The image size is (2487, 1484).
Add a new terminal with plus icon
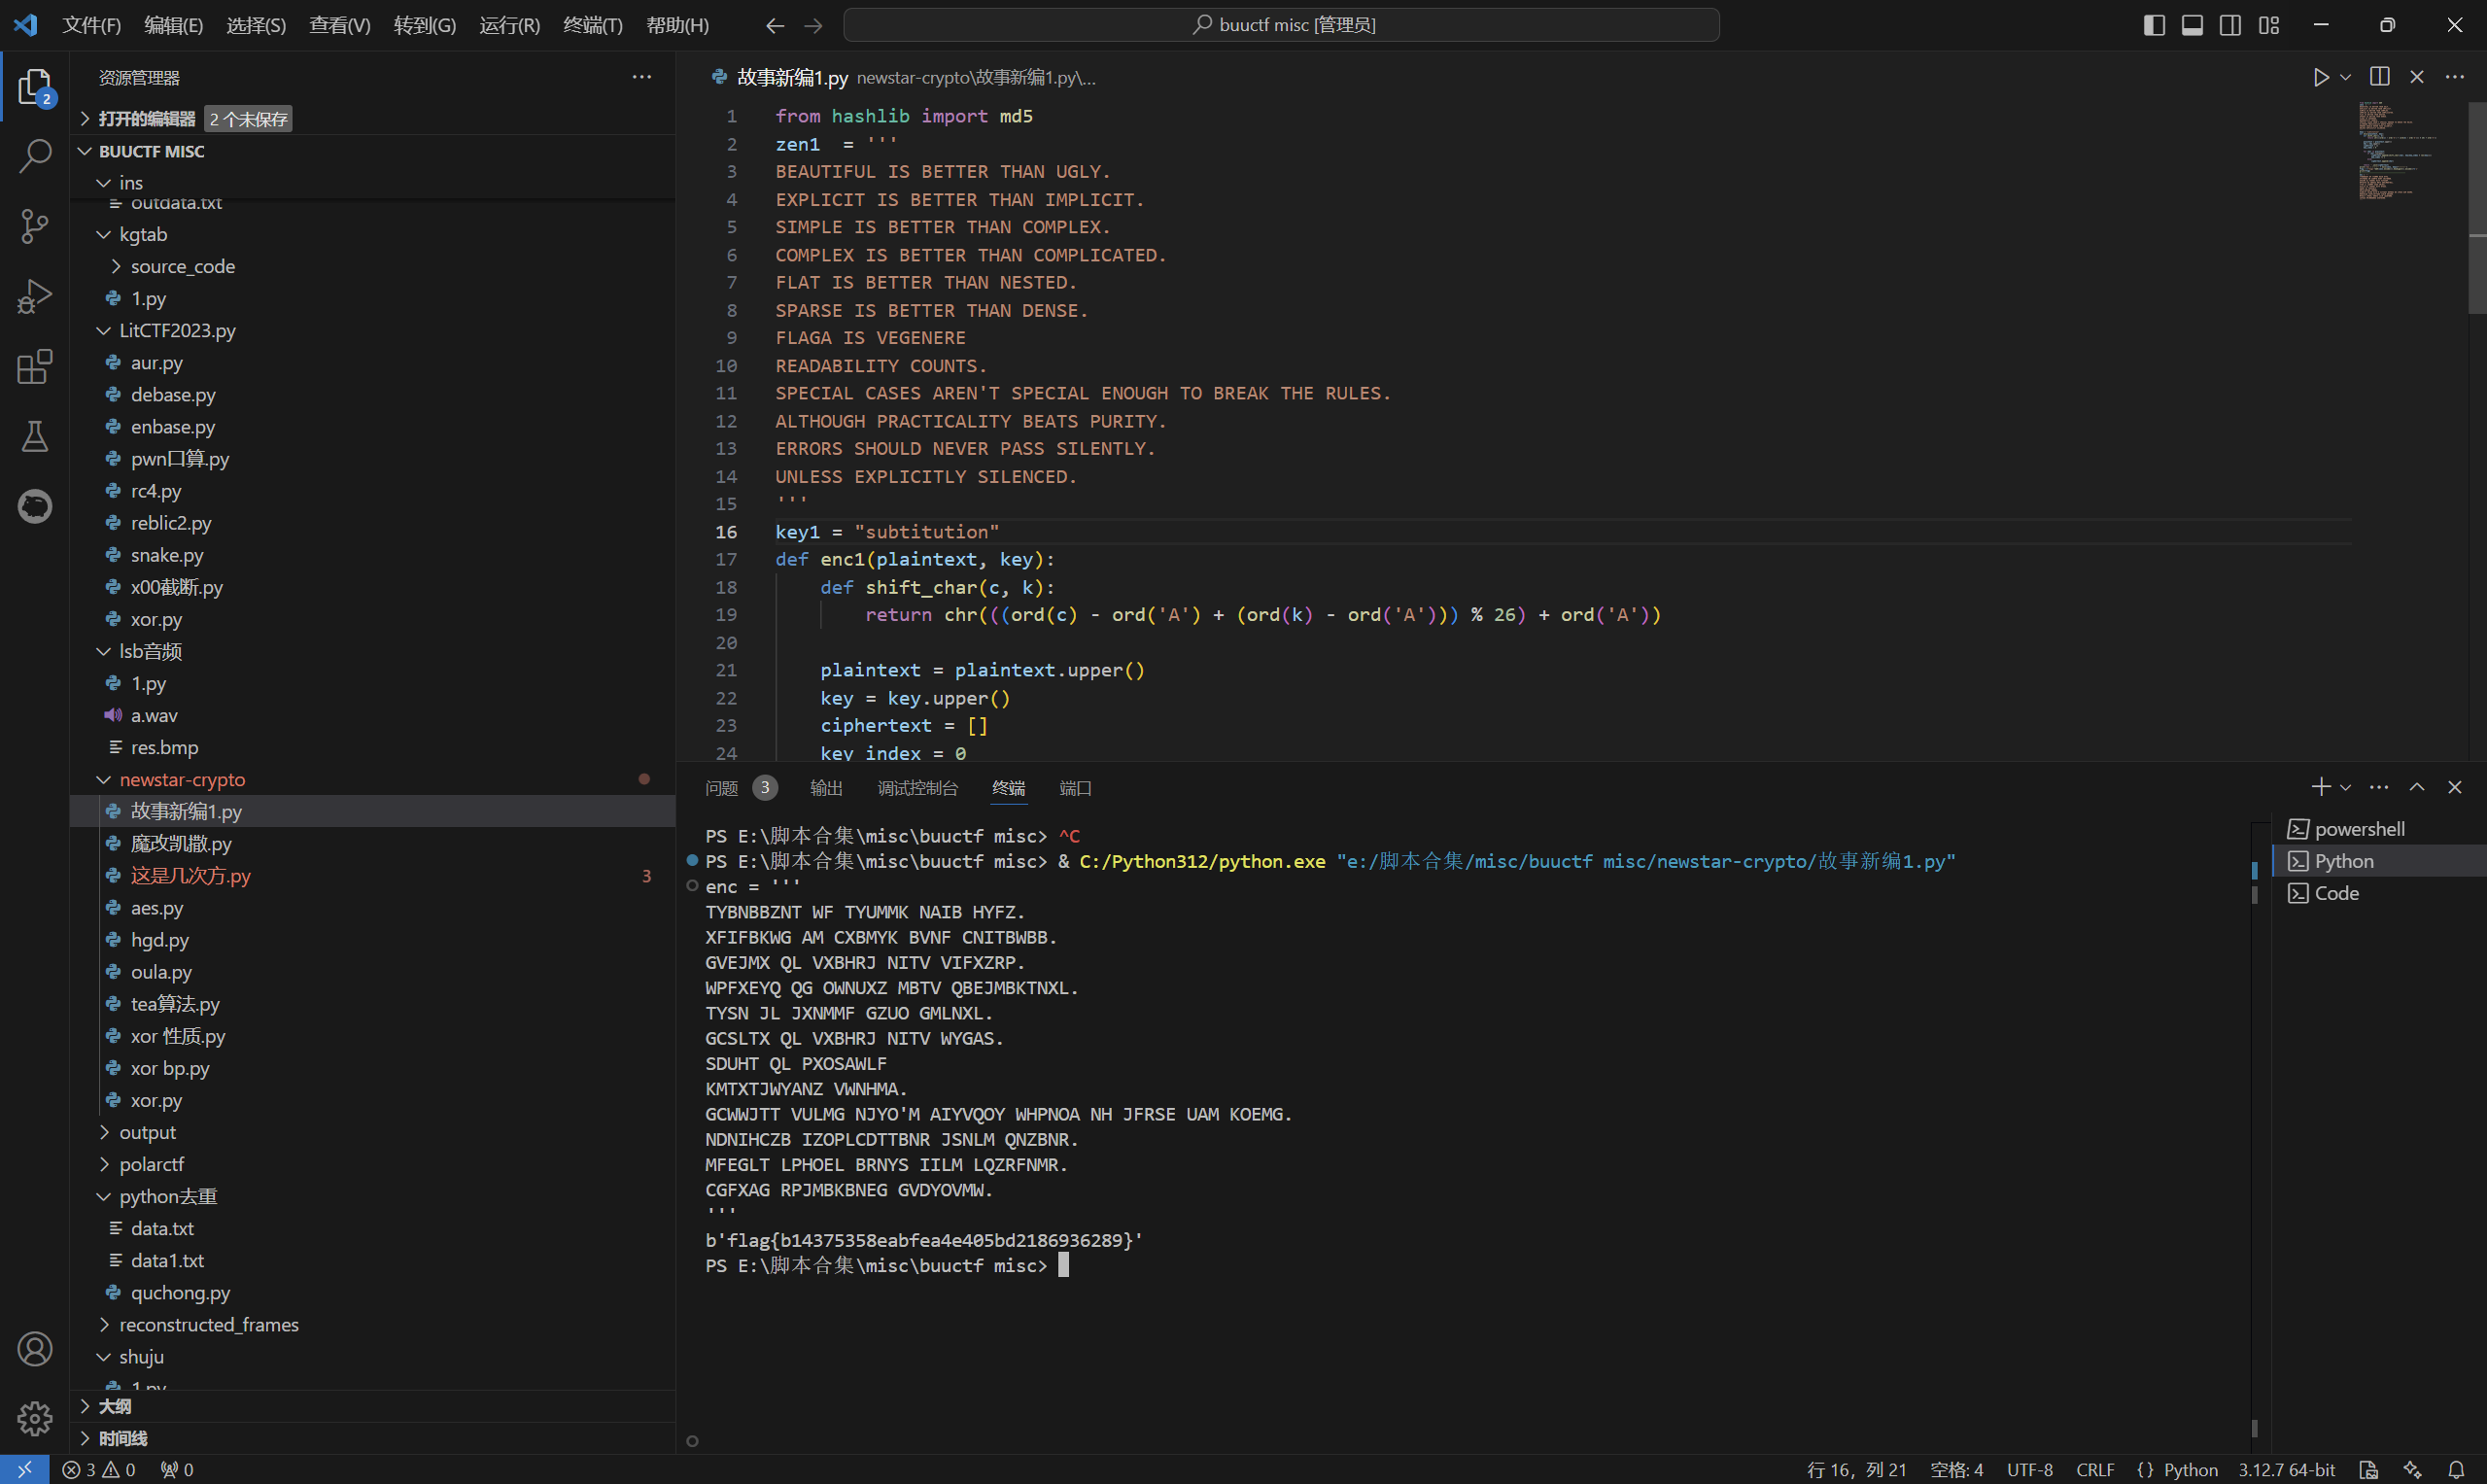2321,787
